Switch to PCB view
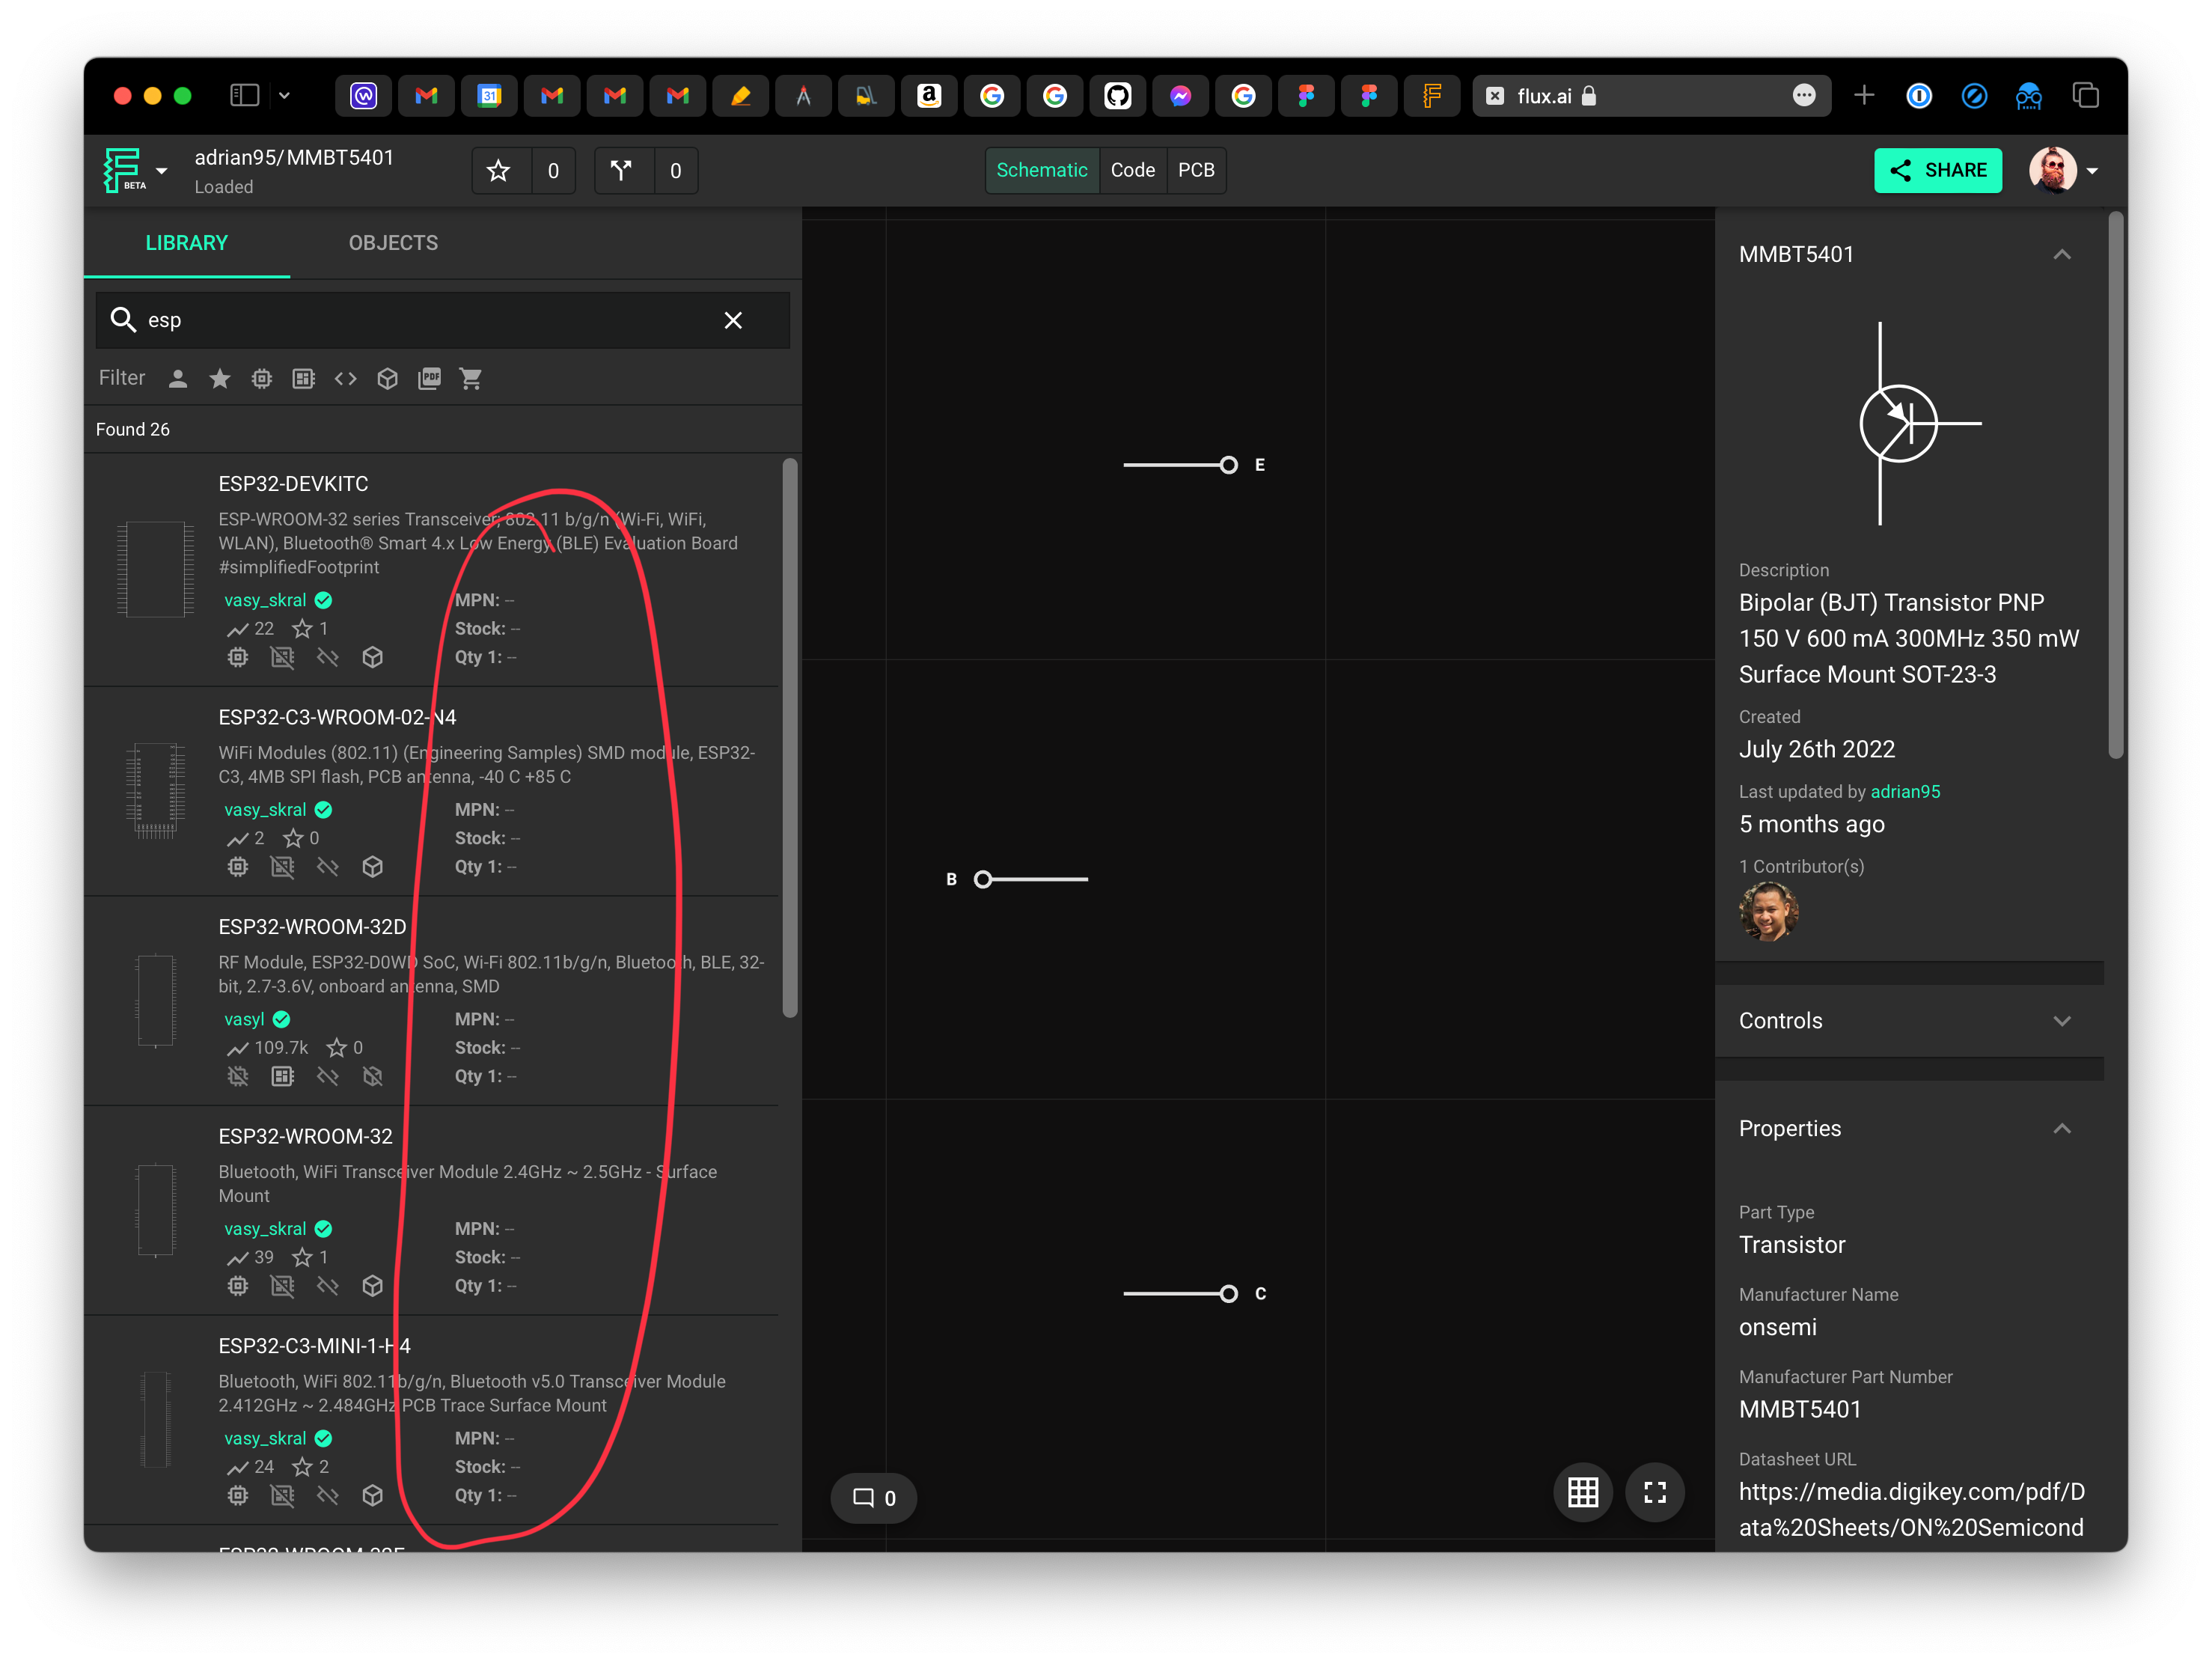This screenshot has height=1663, width=2212. 1196,170
